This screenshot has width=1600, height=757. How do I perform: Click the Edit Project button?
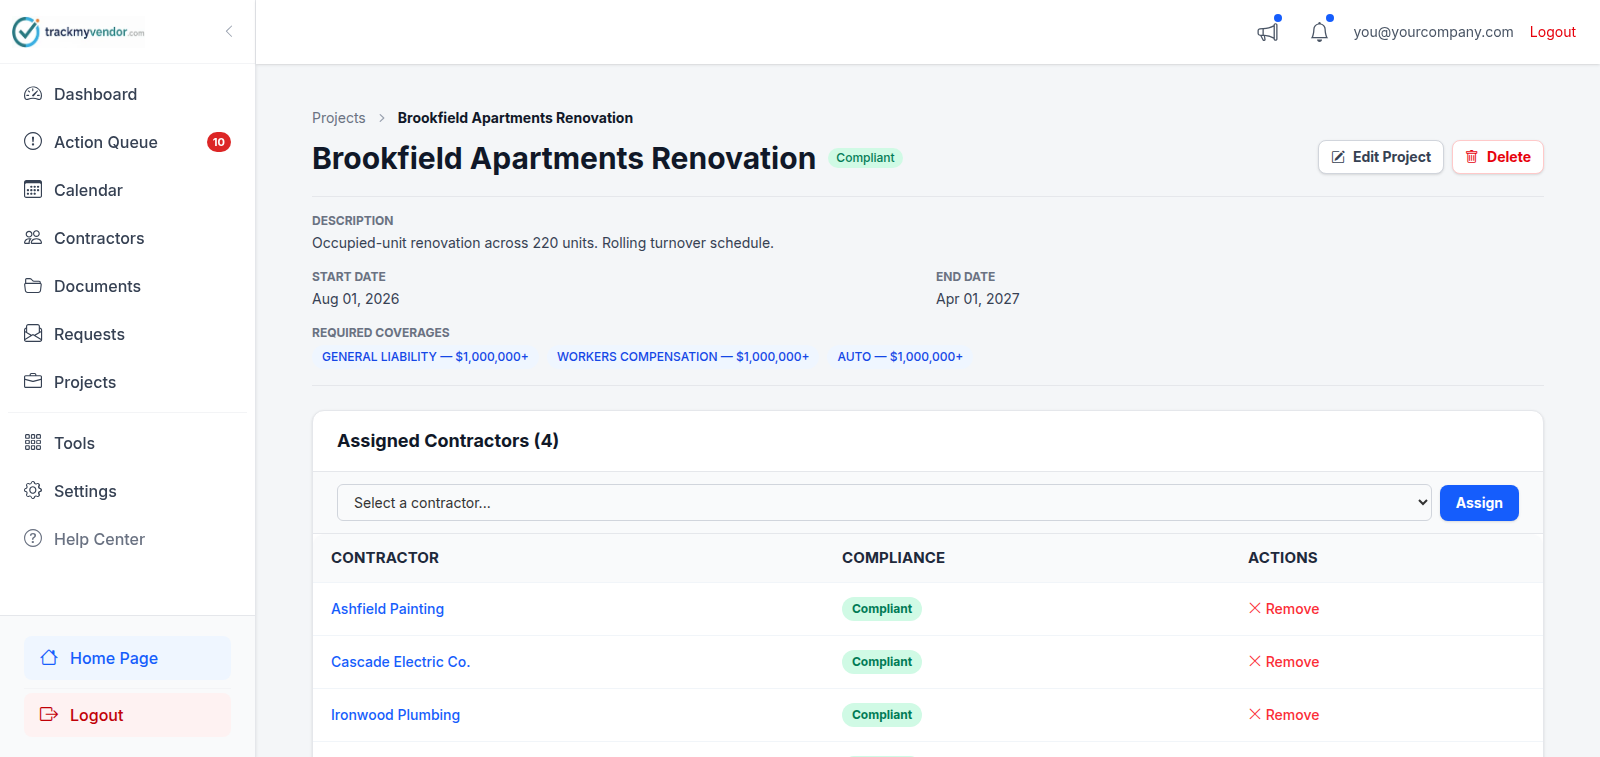point(1380,157)
